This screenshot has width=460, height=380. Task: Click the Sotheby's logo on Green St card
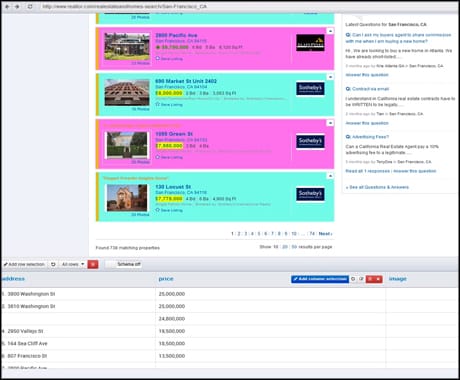pyautogui.click(x=310, y=142)
